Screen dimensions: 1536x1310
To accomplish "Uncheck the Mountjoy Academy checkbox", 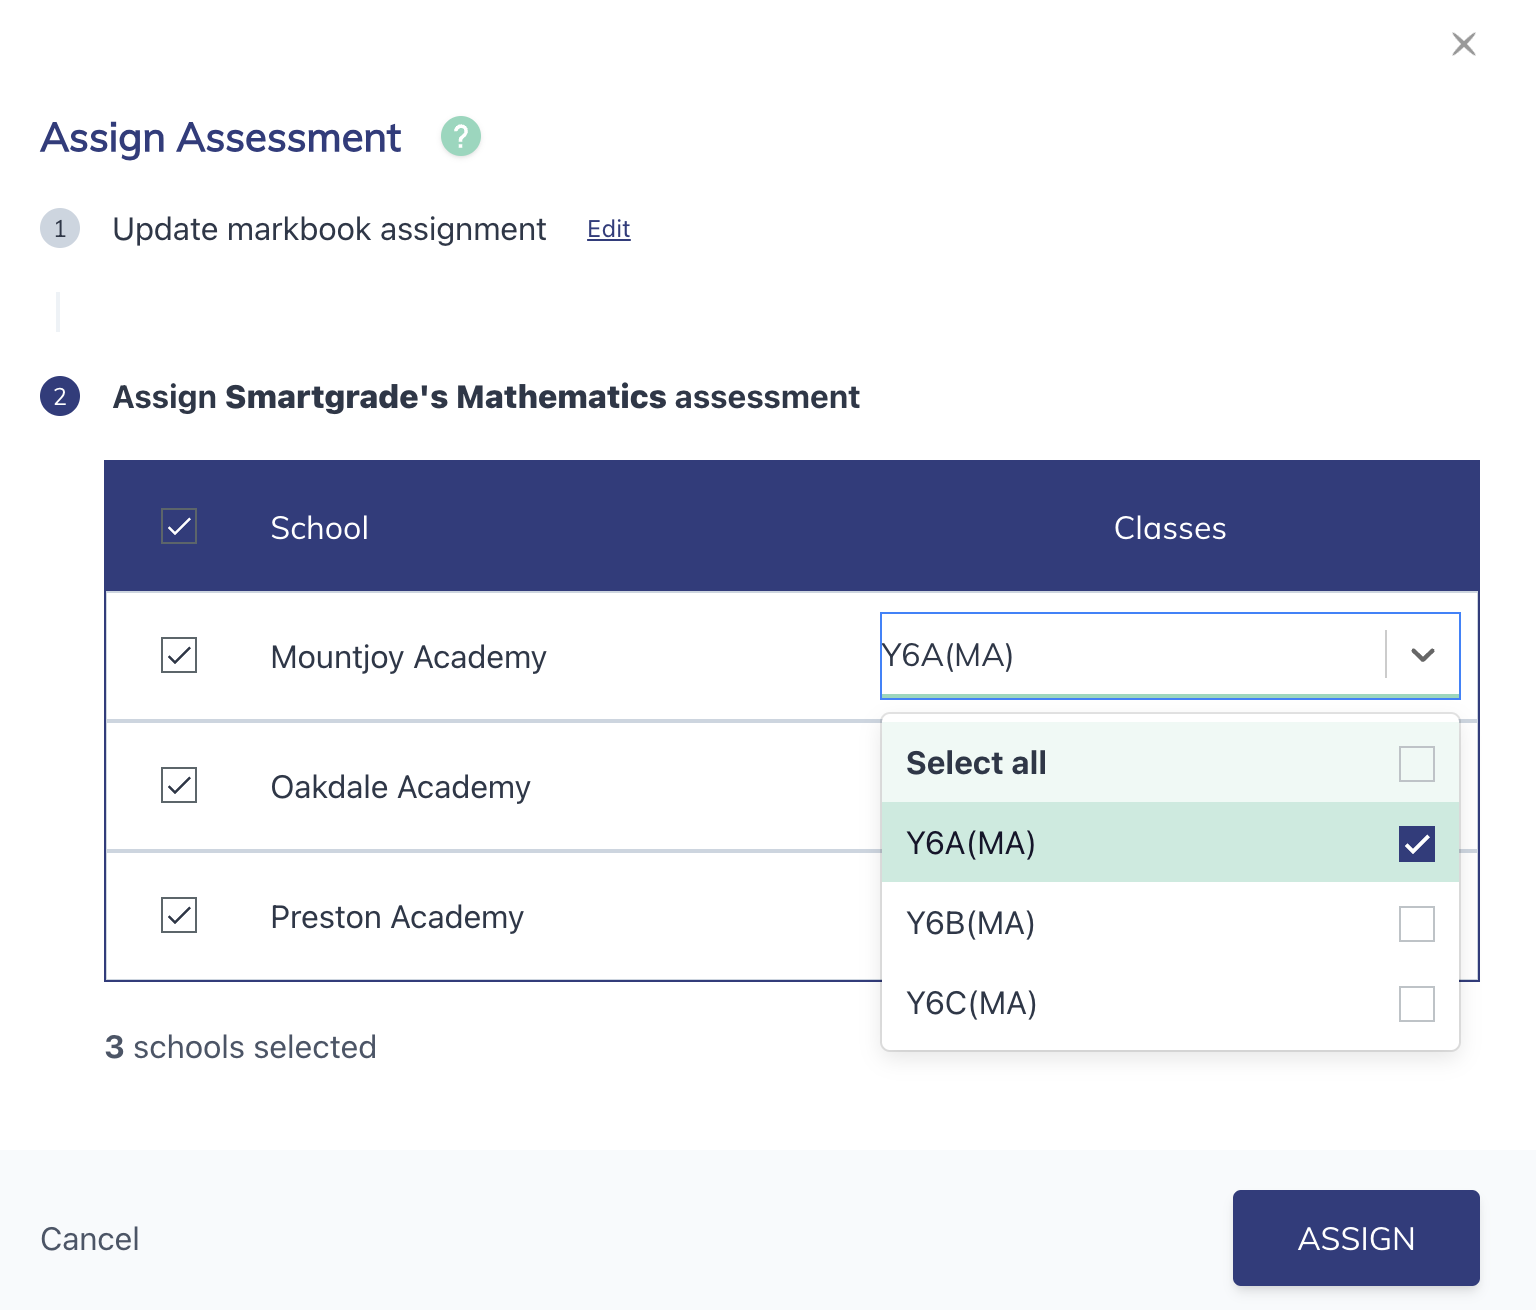I will (x=179, y=656).
